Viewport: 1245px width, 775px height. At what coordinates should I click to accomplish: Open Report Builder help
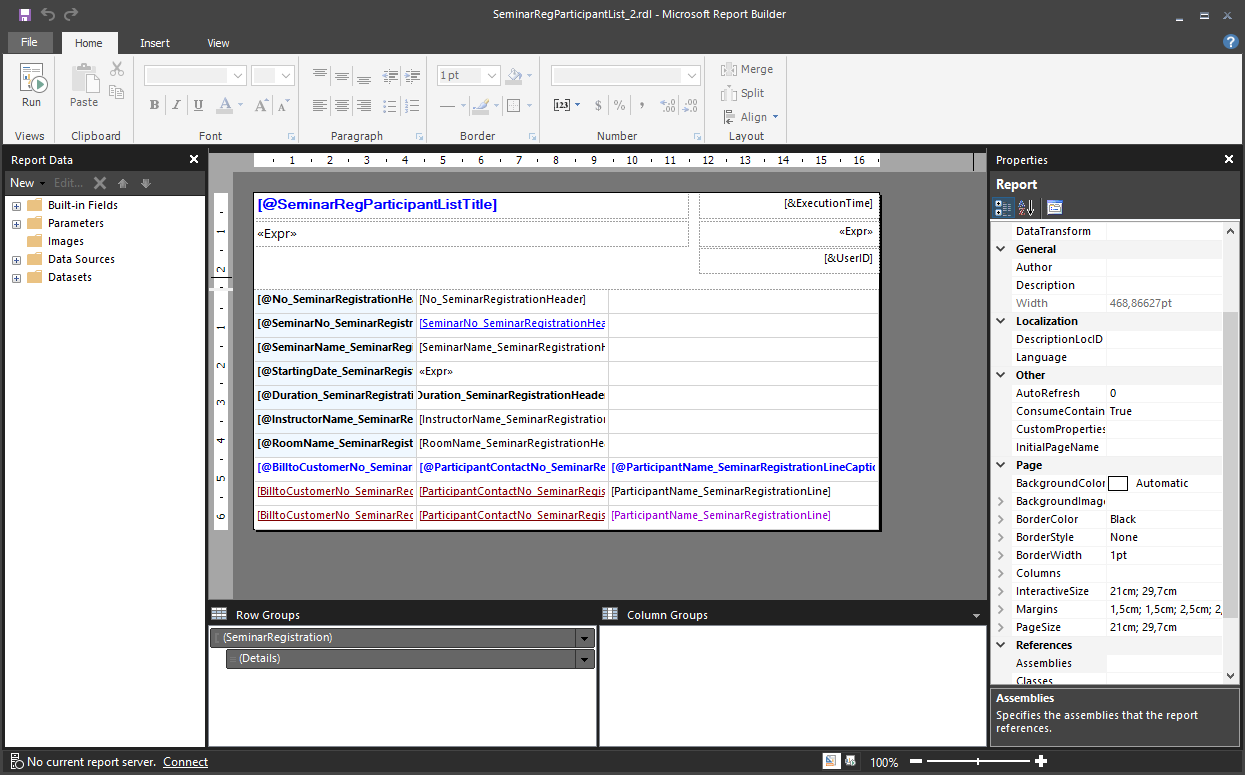[1231, 42]
